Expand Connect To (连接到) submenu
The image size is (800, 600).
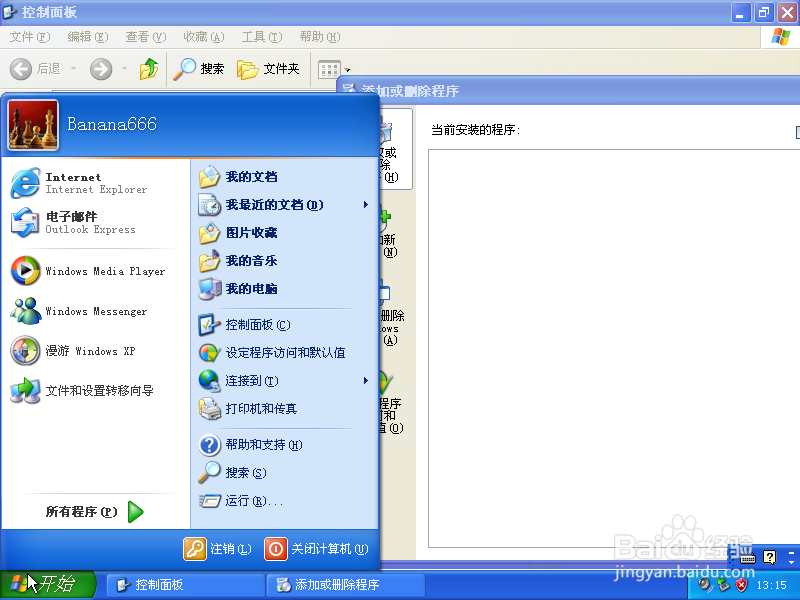coord(285,381)
